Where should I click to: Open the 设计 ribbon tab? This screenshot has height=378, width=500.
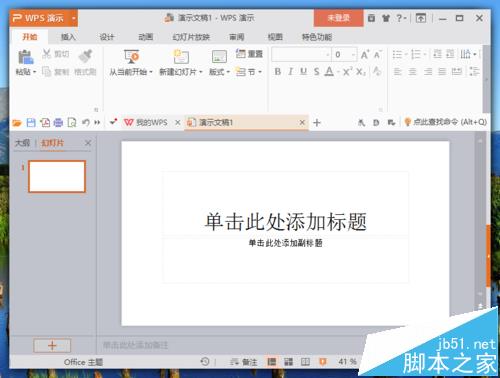pos(107,37)
